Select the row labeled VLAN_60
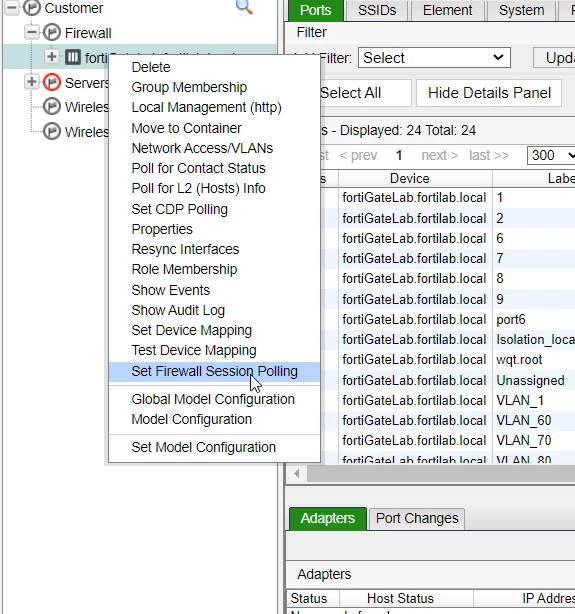The image size is (575, 614). [447, 421]
